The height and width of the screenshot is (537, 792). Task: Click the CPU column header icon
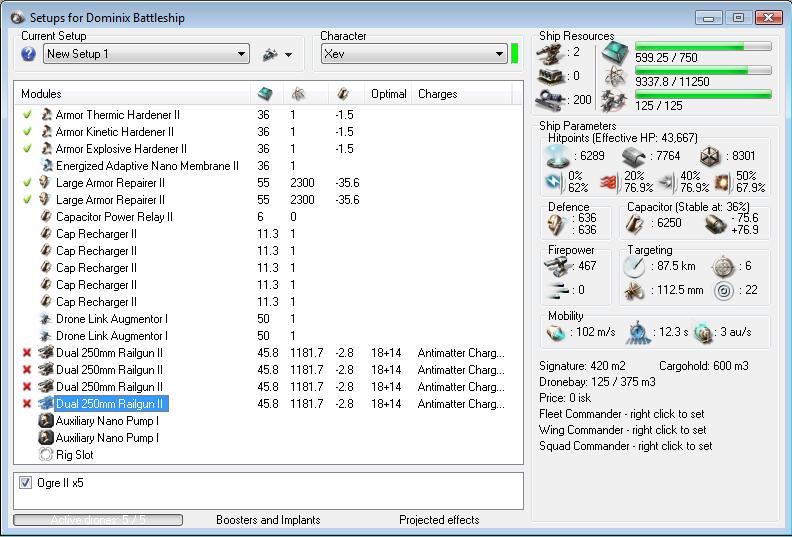pyautogui.click(x=265, y=93)
